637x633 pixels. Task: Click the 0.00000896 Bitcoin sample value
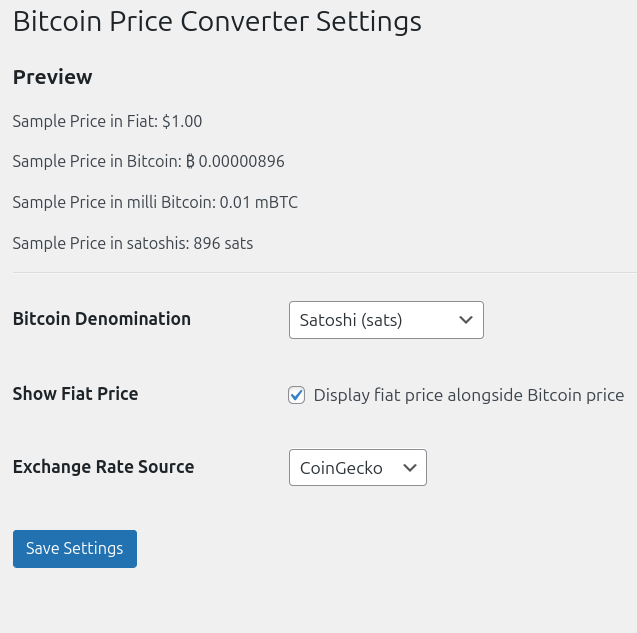click(241, 162)
